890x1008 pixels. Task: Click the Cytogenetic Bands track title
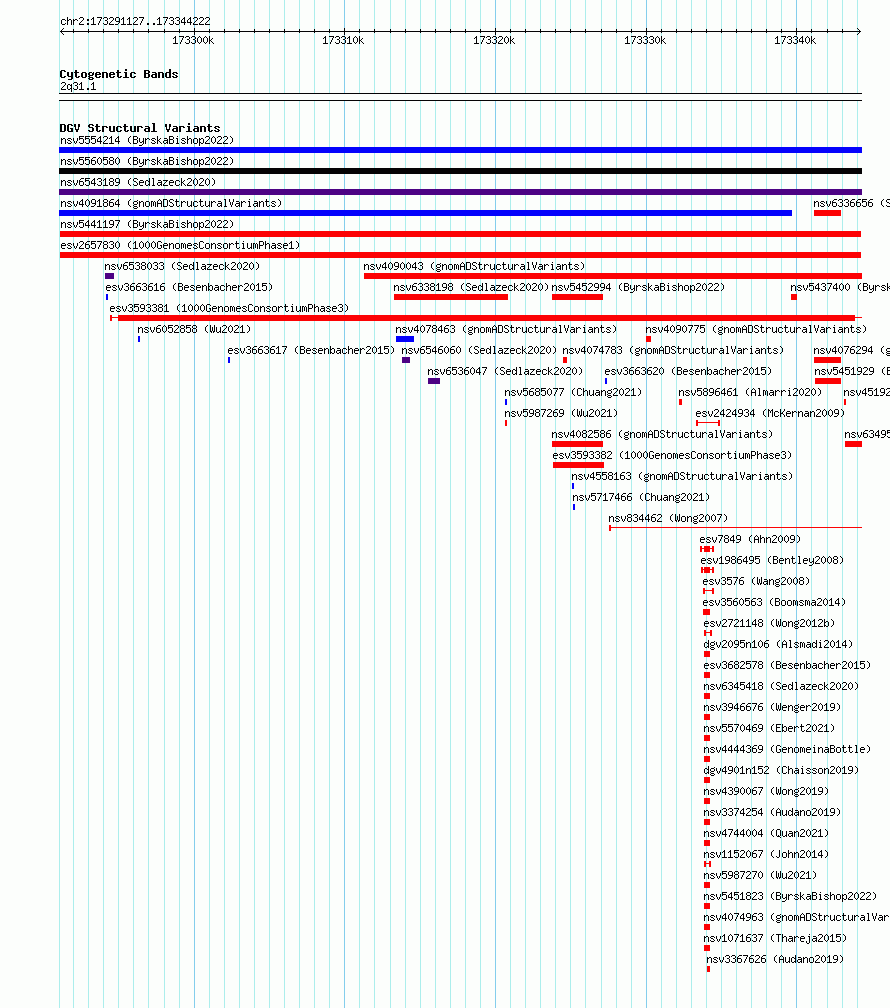119,74
